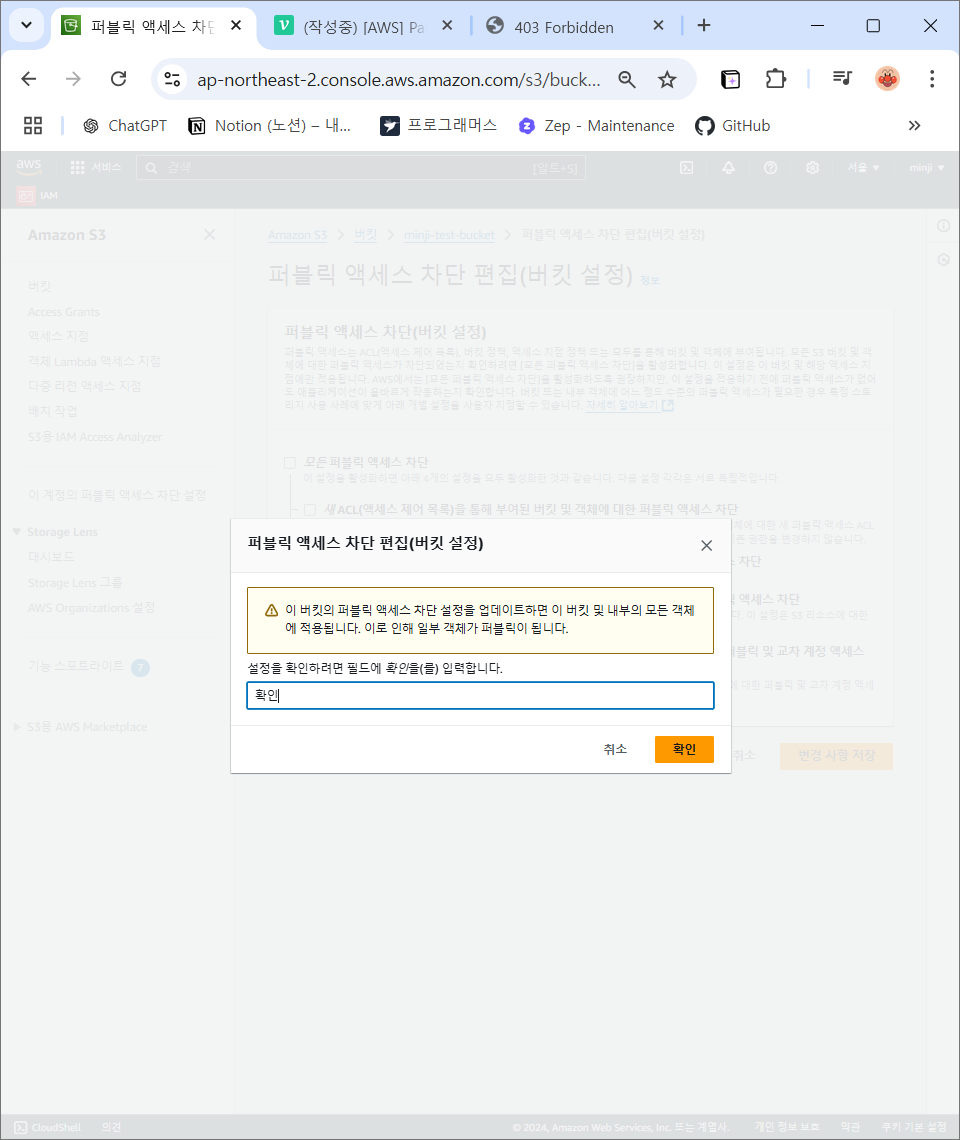
Task: Click the orange 확인 button
Action: click(x=684, y=749)
